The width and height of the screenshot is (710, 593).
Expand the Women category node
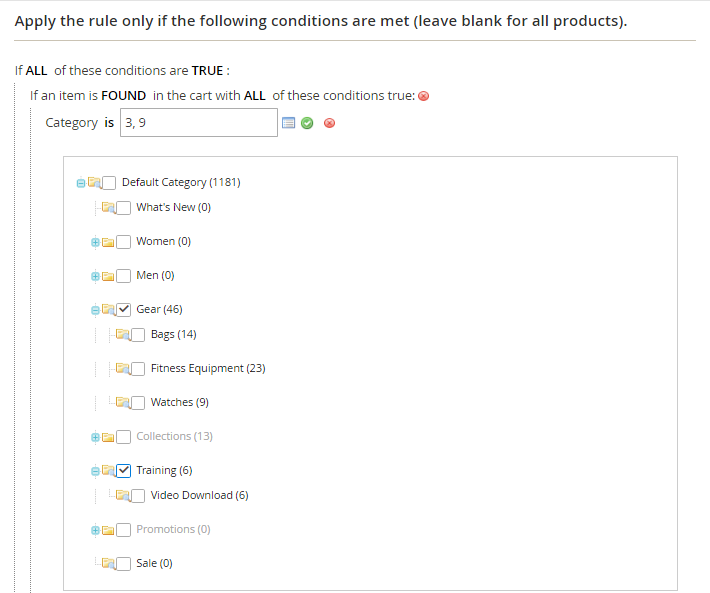(x=95, y=242)
